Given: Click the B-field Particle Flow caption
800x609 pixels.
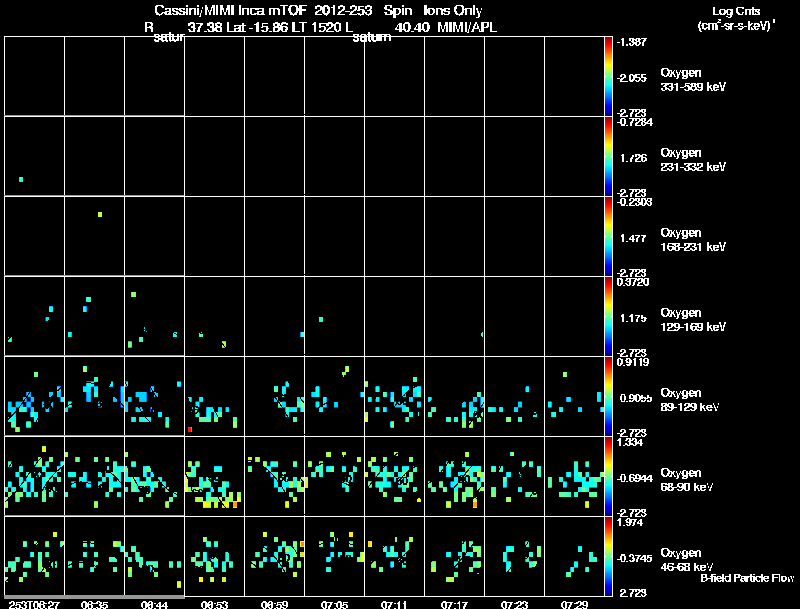Looking at the screenshot, I should tap(747, 578).
